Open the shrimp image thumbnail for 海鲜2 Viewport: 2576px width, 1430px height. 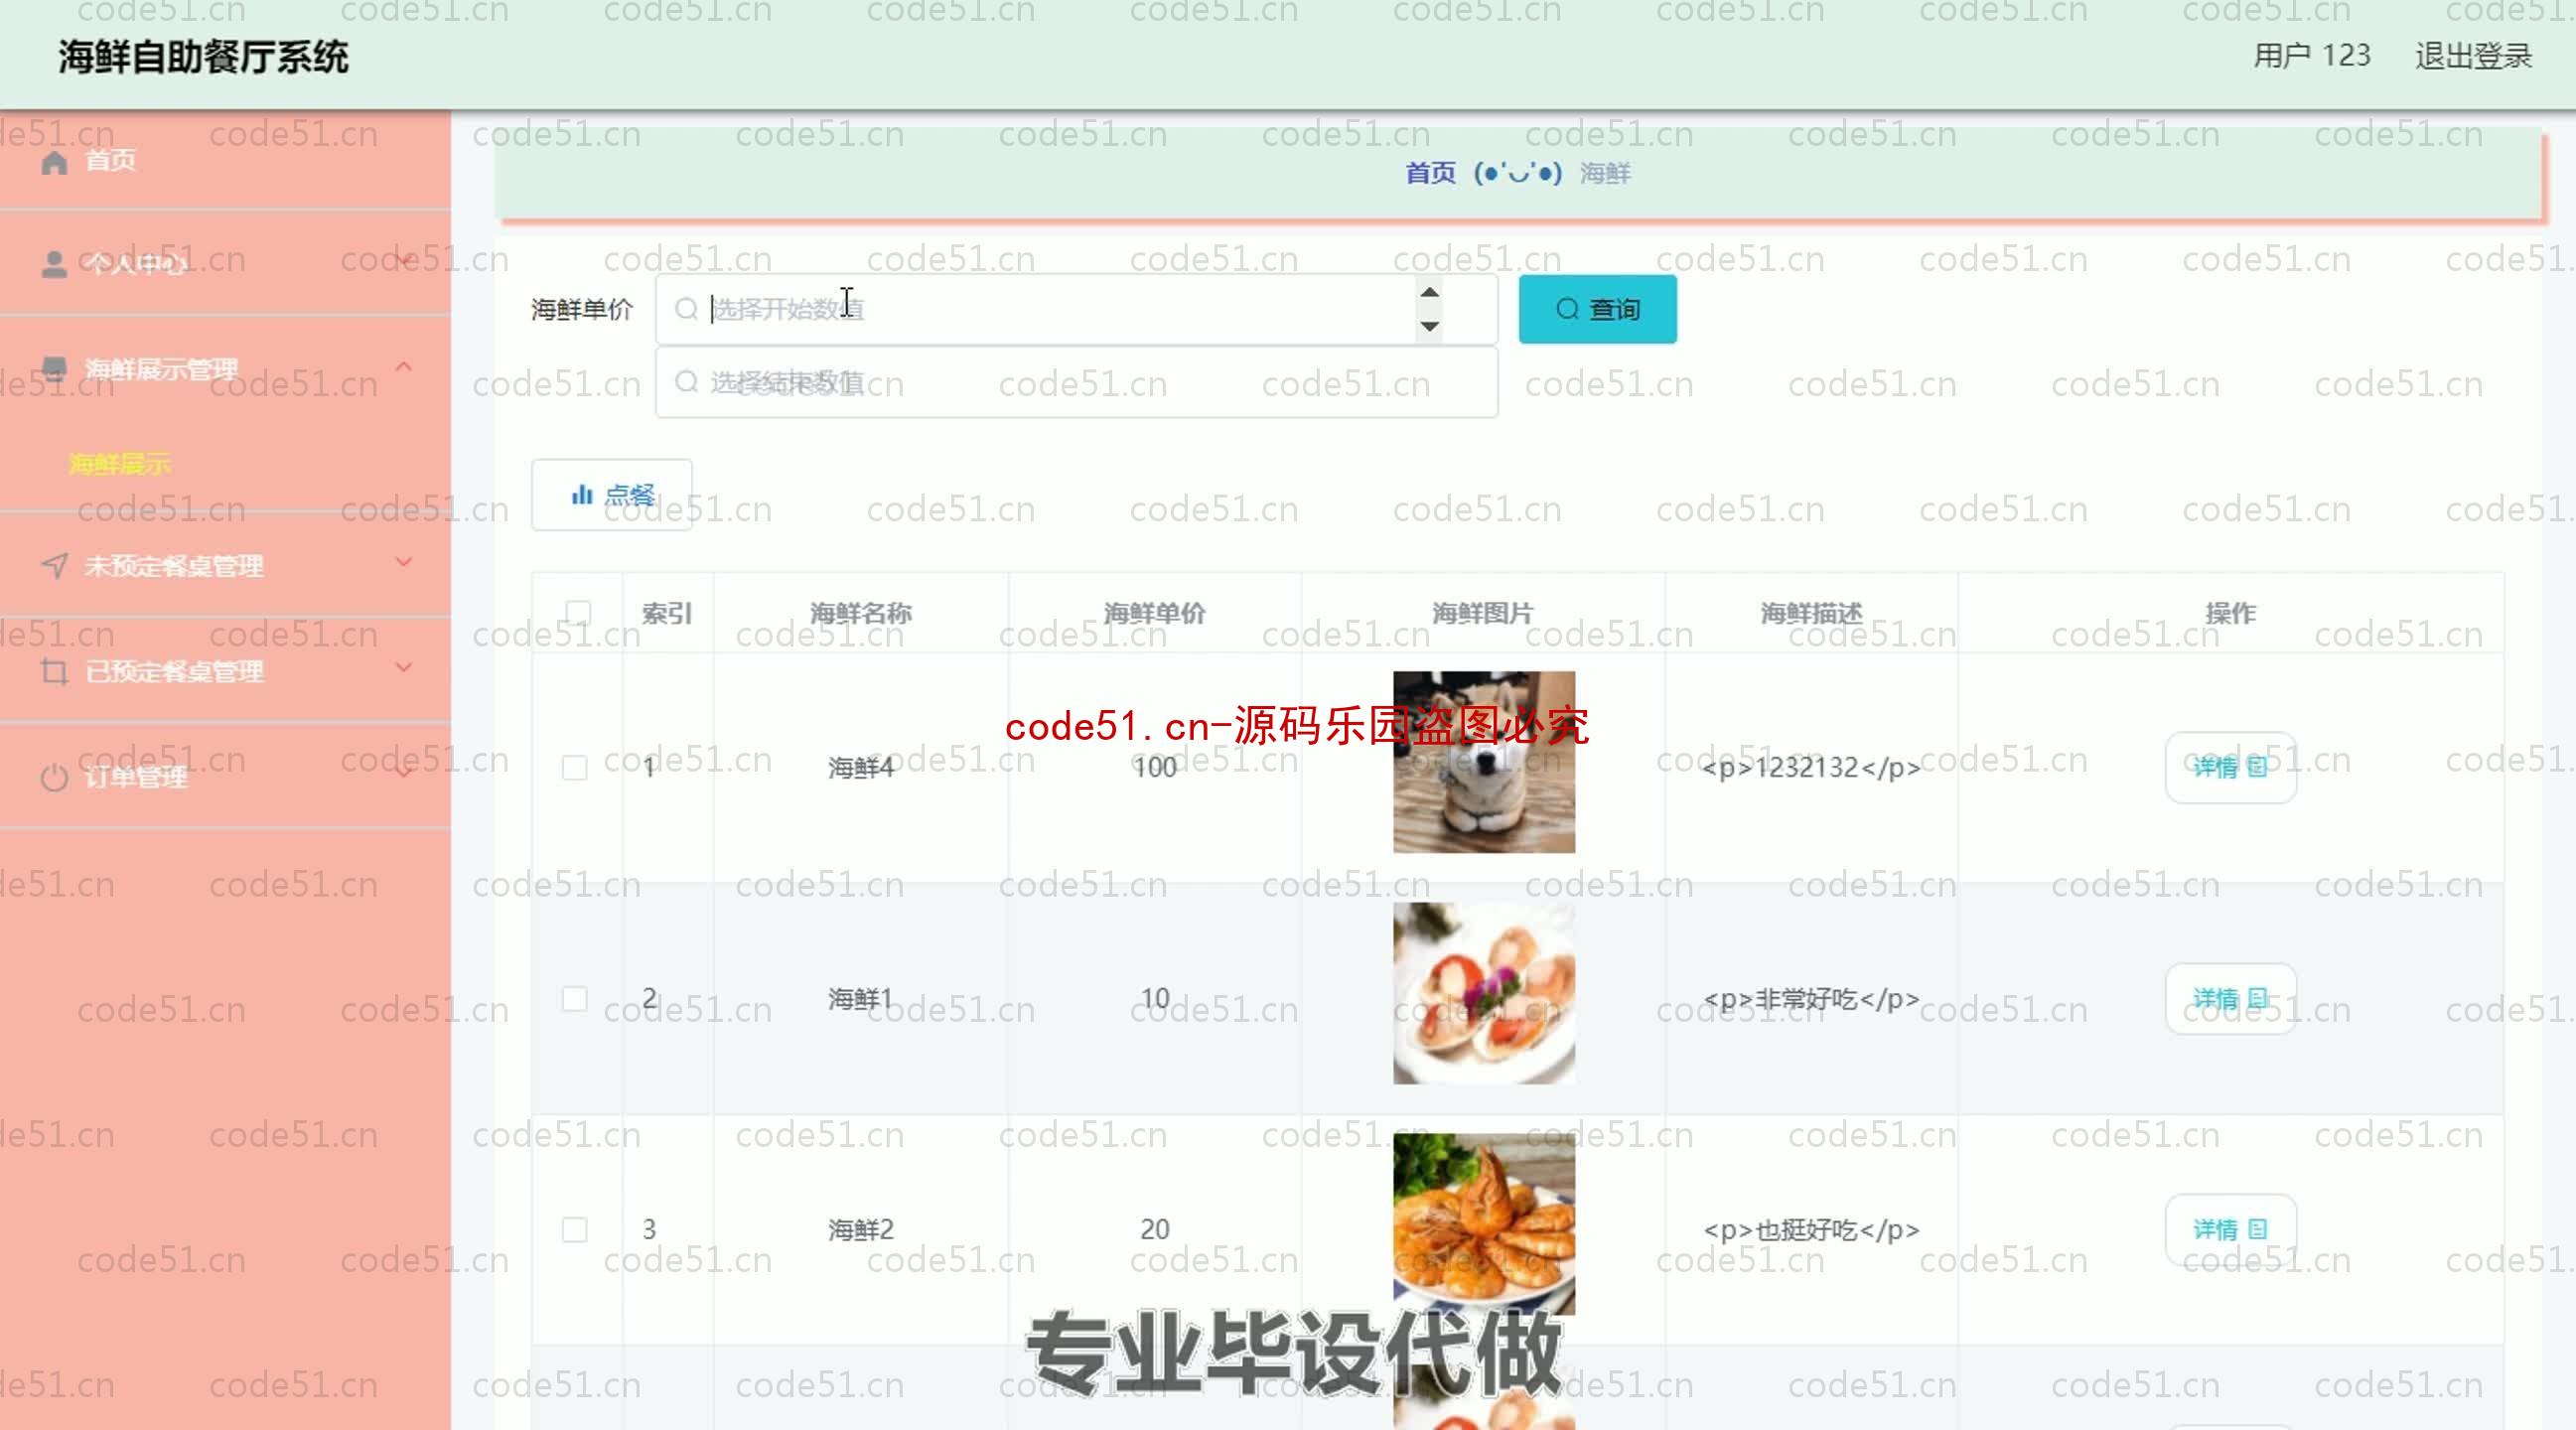click(x=1484, y=1224)
